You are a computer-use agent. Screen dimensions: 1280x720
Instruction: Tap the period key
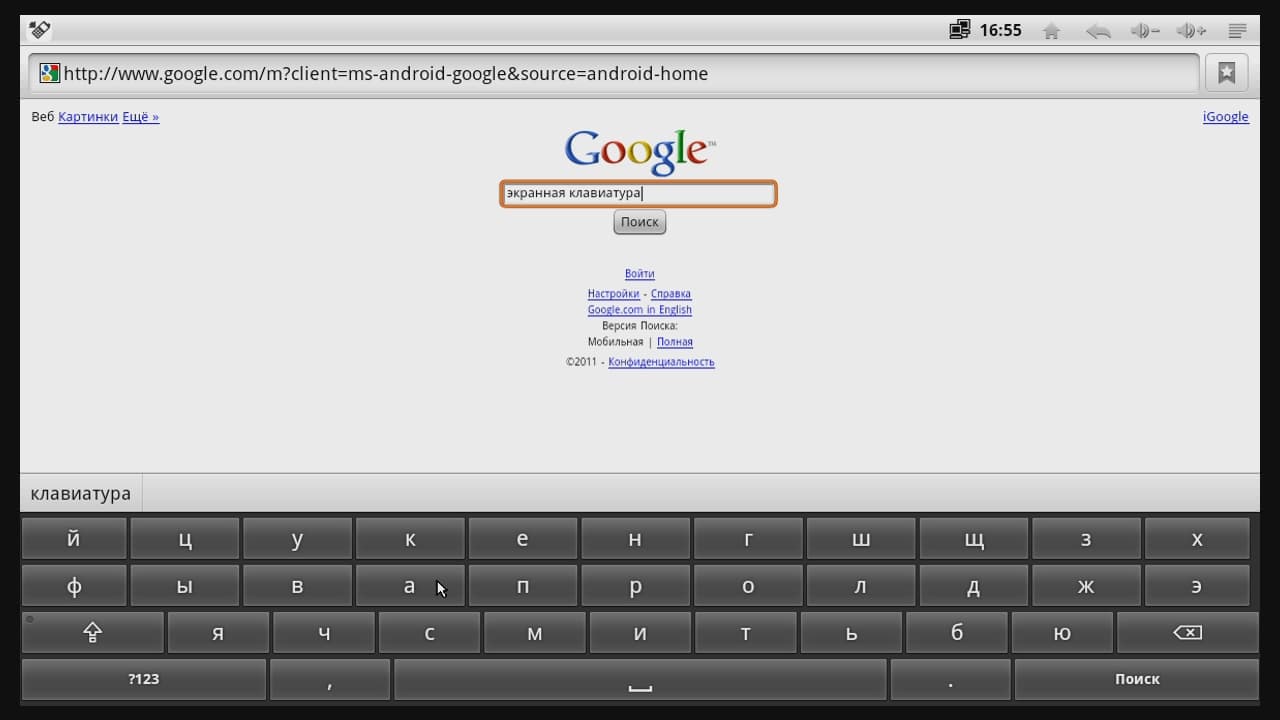point(950,679)
